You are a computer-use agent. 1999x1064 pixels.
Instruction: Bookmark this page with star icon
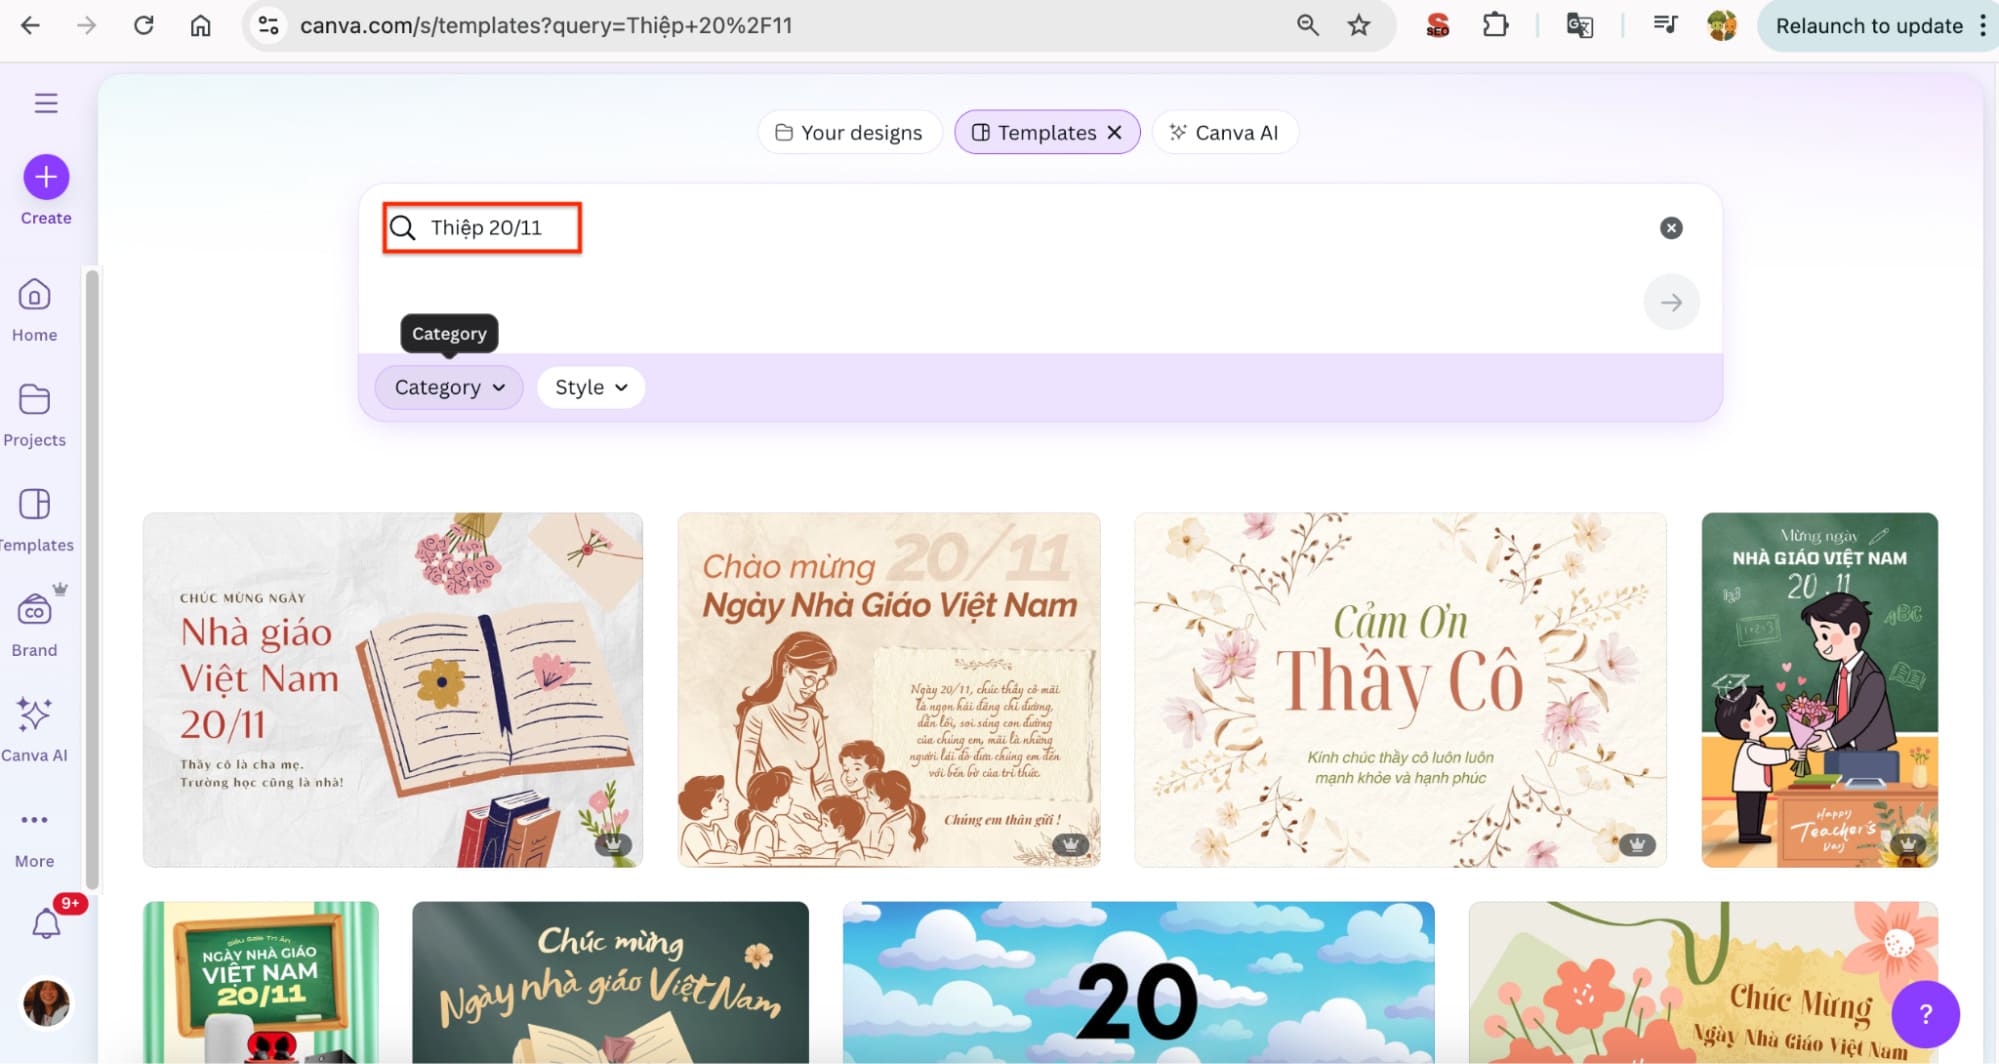tap(1358, 25)
